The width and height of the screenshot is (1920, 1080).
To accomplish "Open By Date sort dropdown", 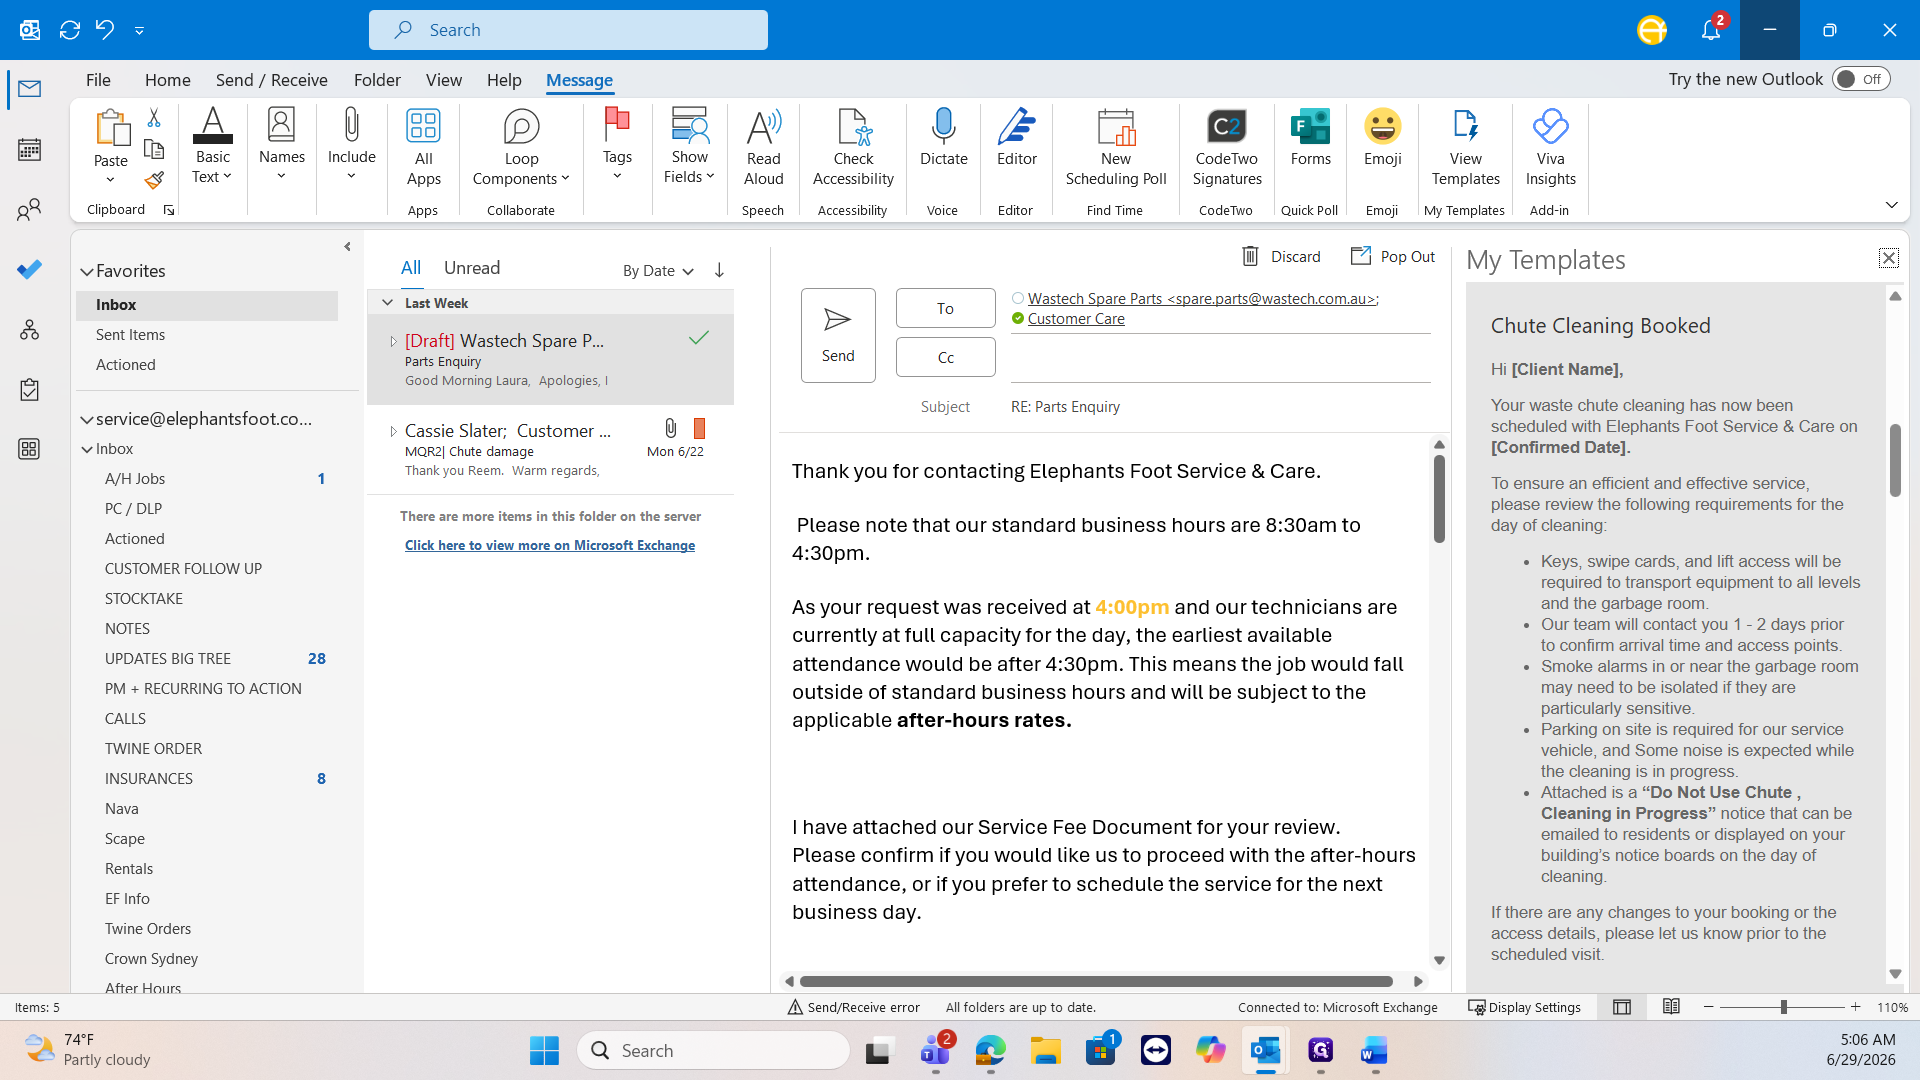I will pyautogui.click(x=658, y=271).
